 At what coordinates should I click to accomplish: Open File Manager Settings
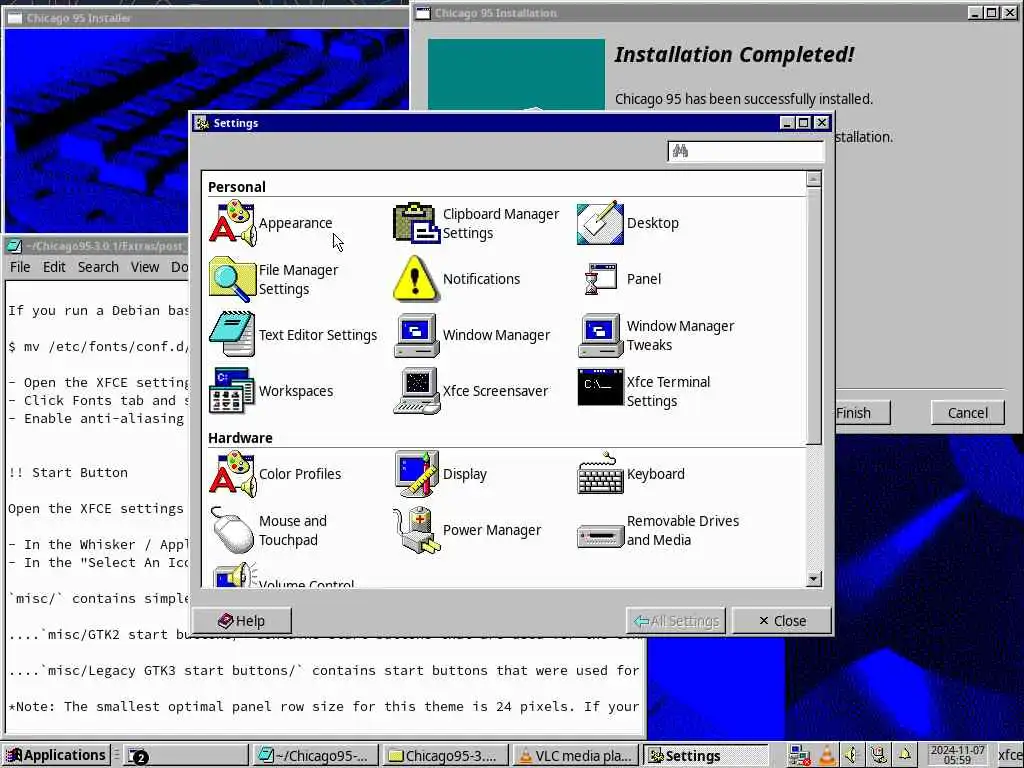point(274,280)
